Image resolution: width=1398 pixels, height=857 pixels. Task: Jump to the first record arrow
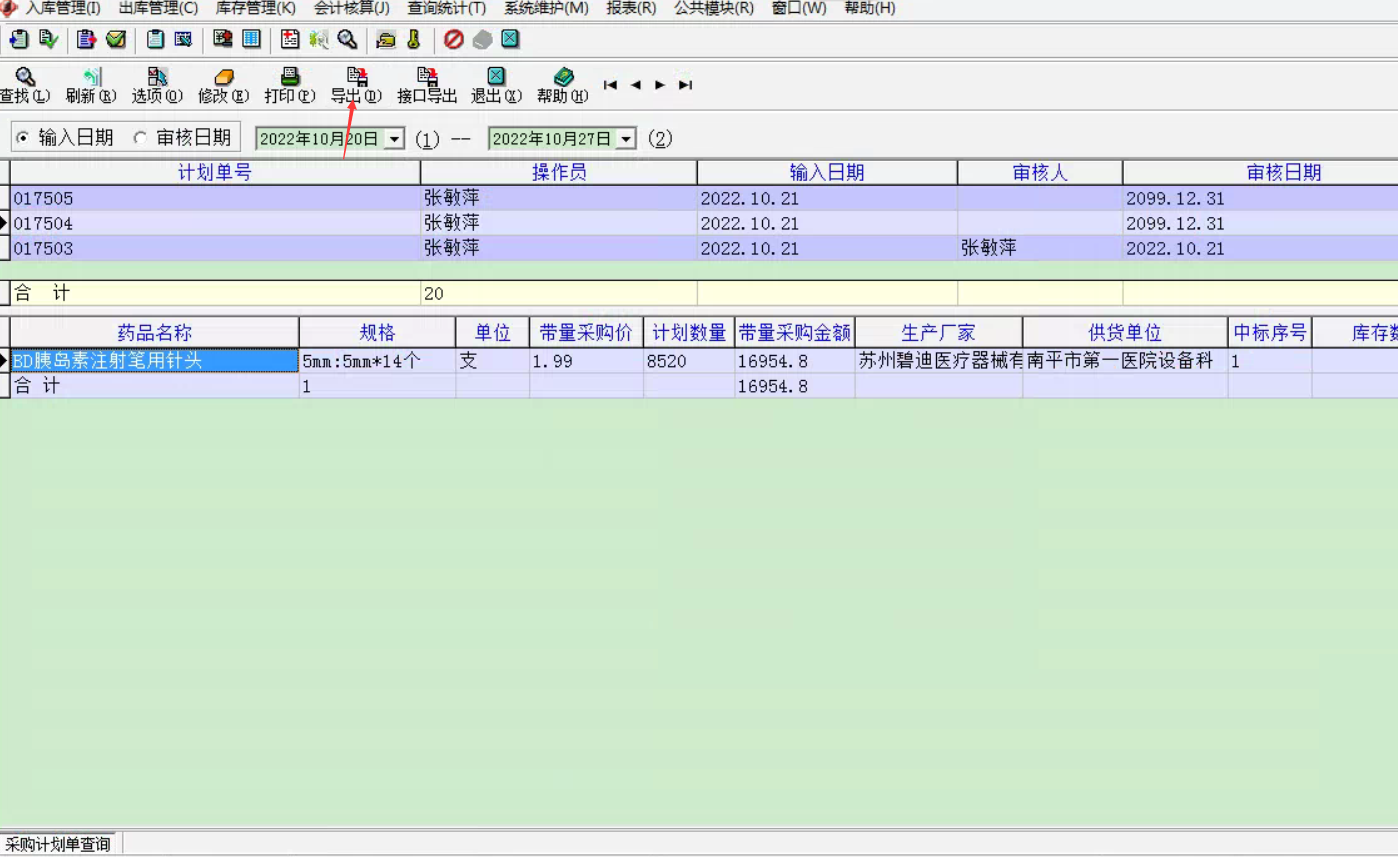(610, 85)
